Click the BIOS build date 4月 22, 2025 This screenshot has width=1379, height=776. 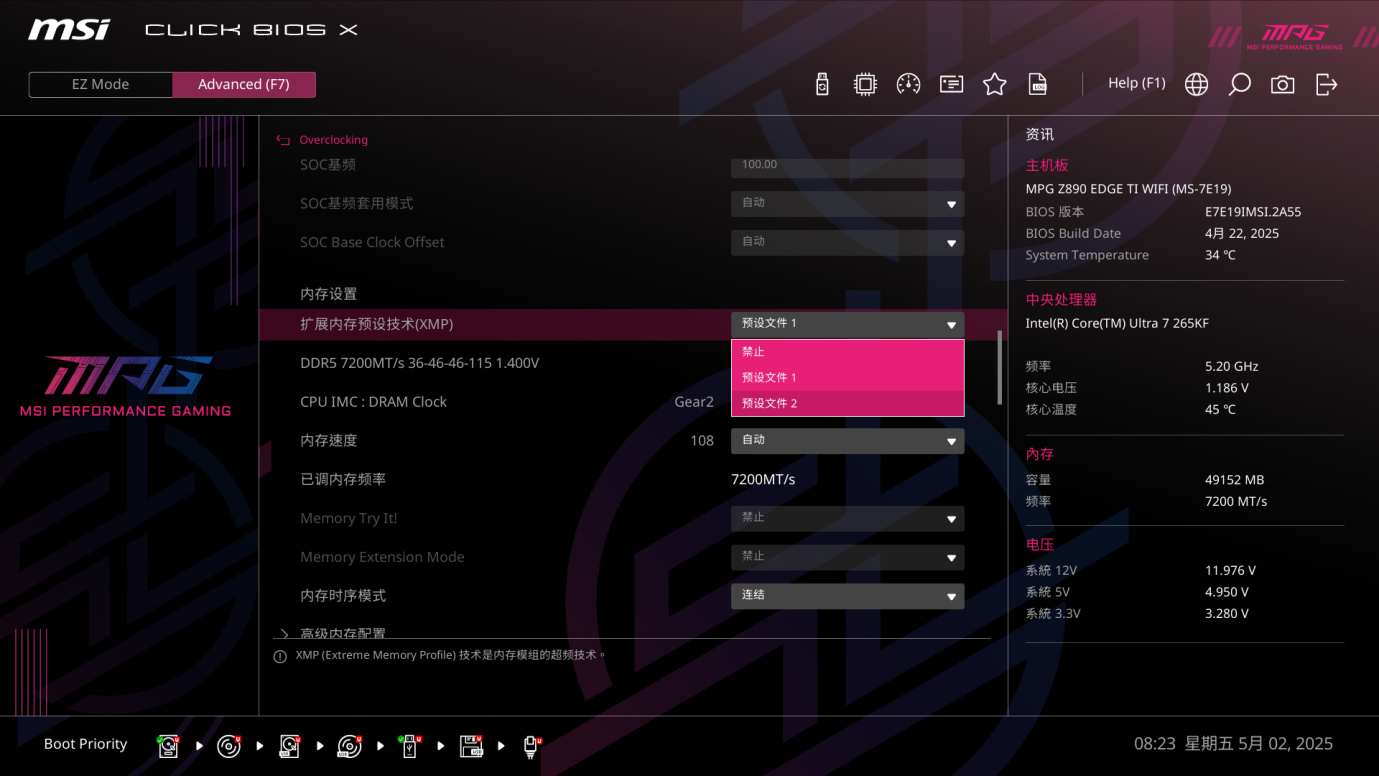point(1242,234)
